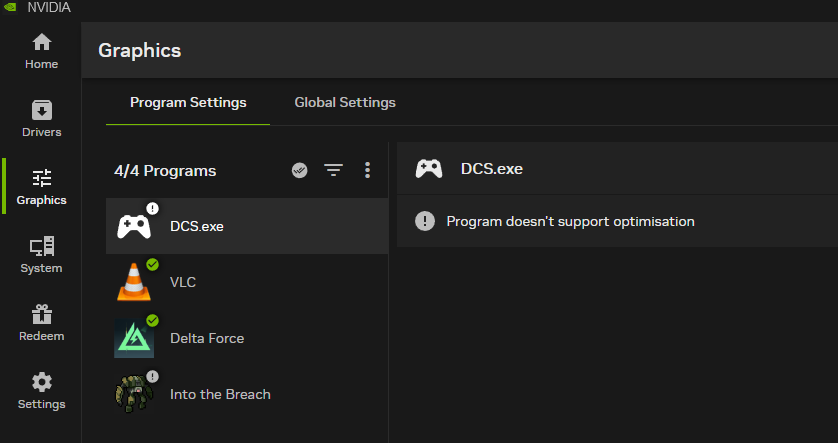Screen dimensions: 838x443
Task: Select the Graphics sidebar icon
Action: tap(41, 187)
